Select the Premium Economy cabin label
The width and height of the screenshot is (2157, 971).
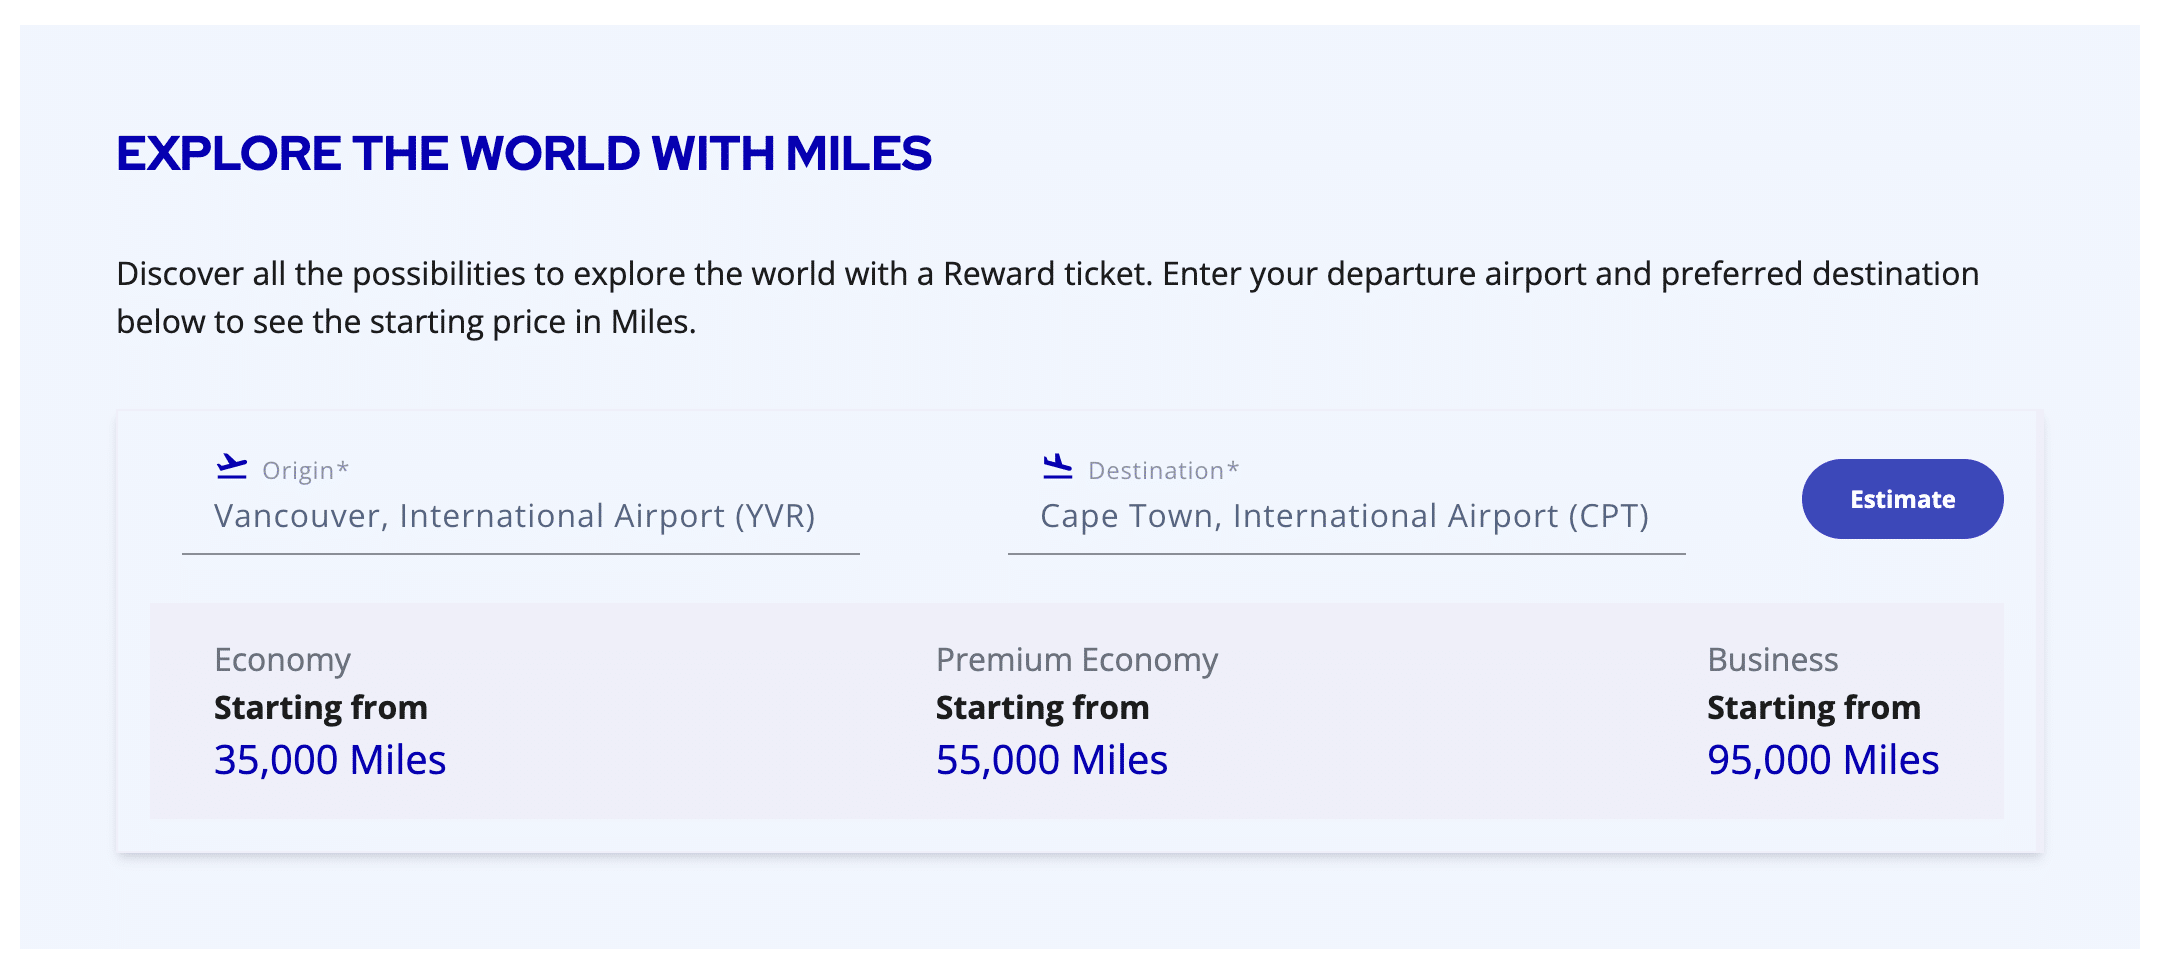[1076, 660]
